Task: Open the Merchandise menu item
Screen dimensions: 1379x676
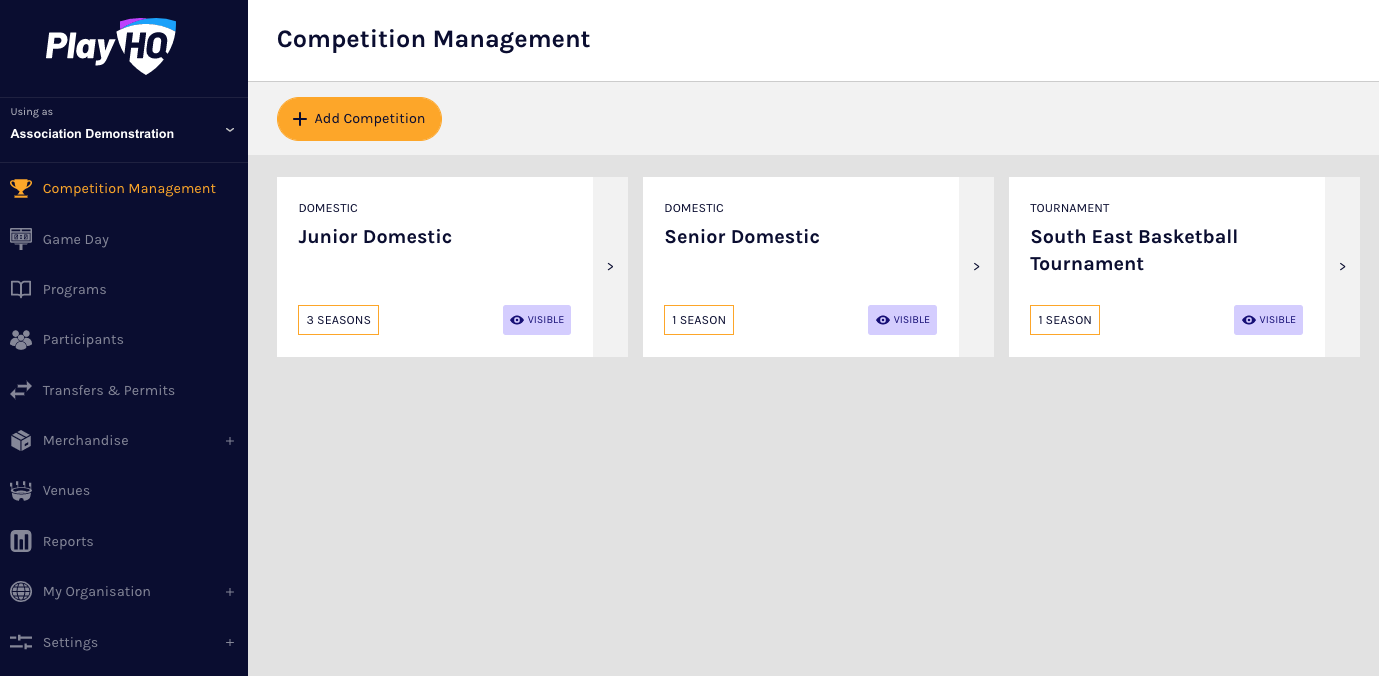Action: tap(85, 441)
